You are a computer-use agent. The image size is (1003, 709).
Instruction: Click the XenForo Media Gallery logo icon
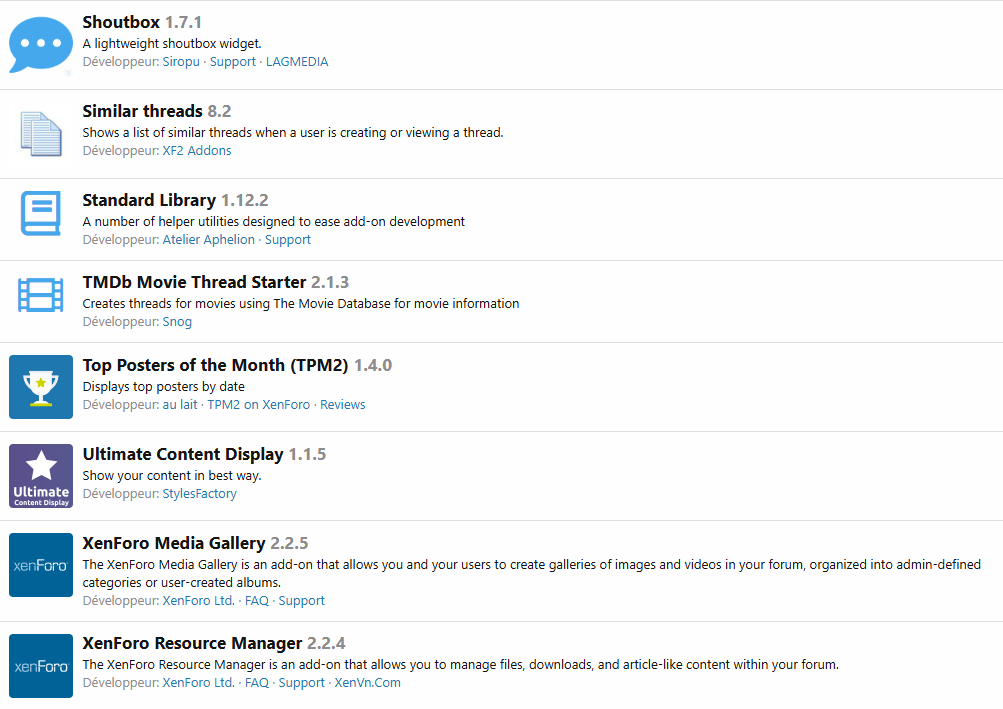pos(41,565)
